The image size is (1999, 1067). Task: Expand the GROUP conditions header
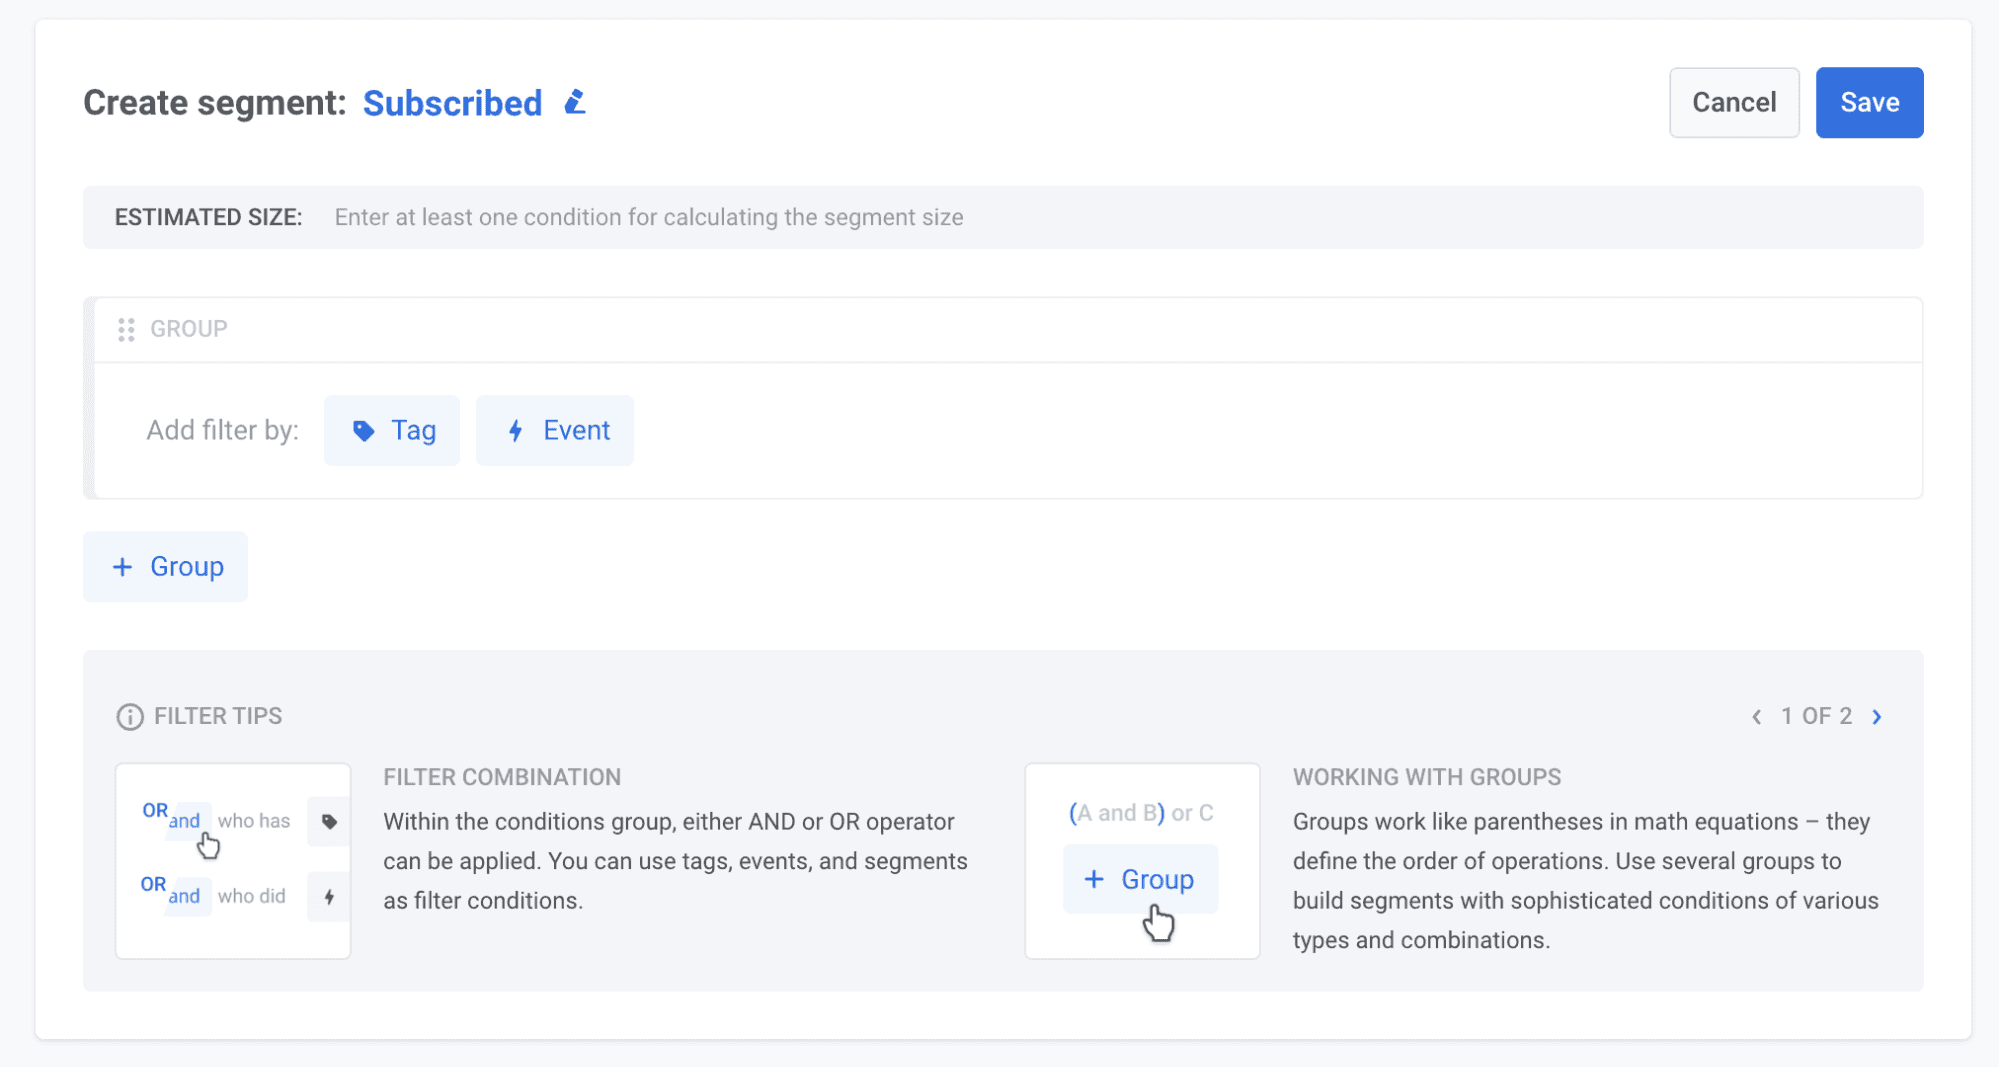(188, 329)
